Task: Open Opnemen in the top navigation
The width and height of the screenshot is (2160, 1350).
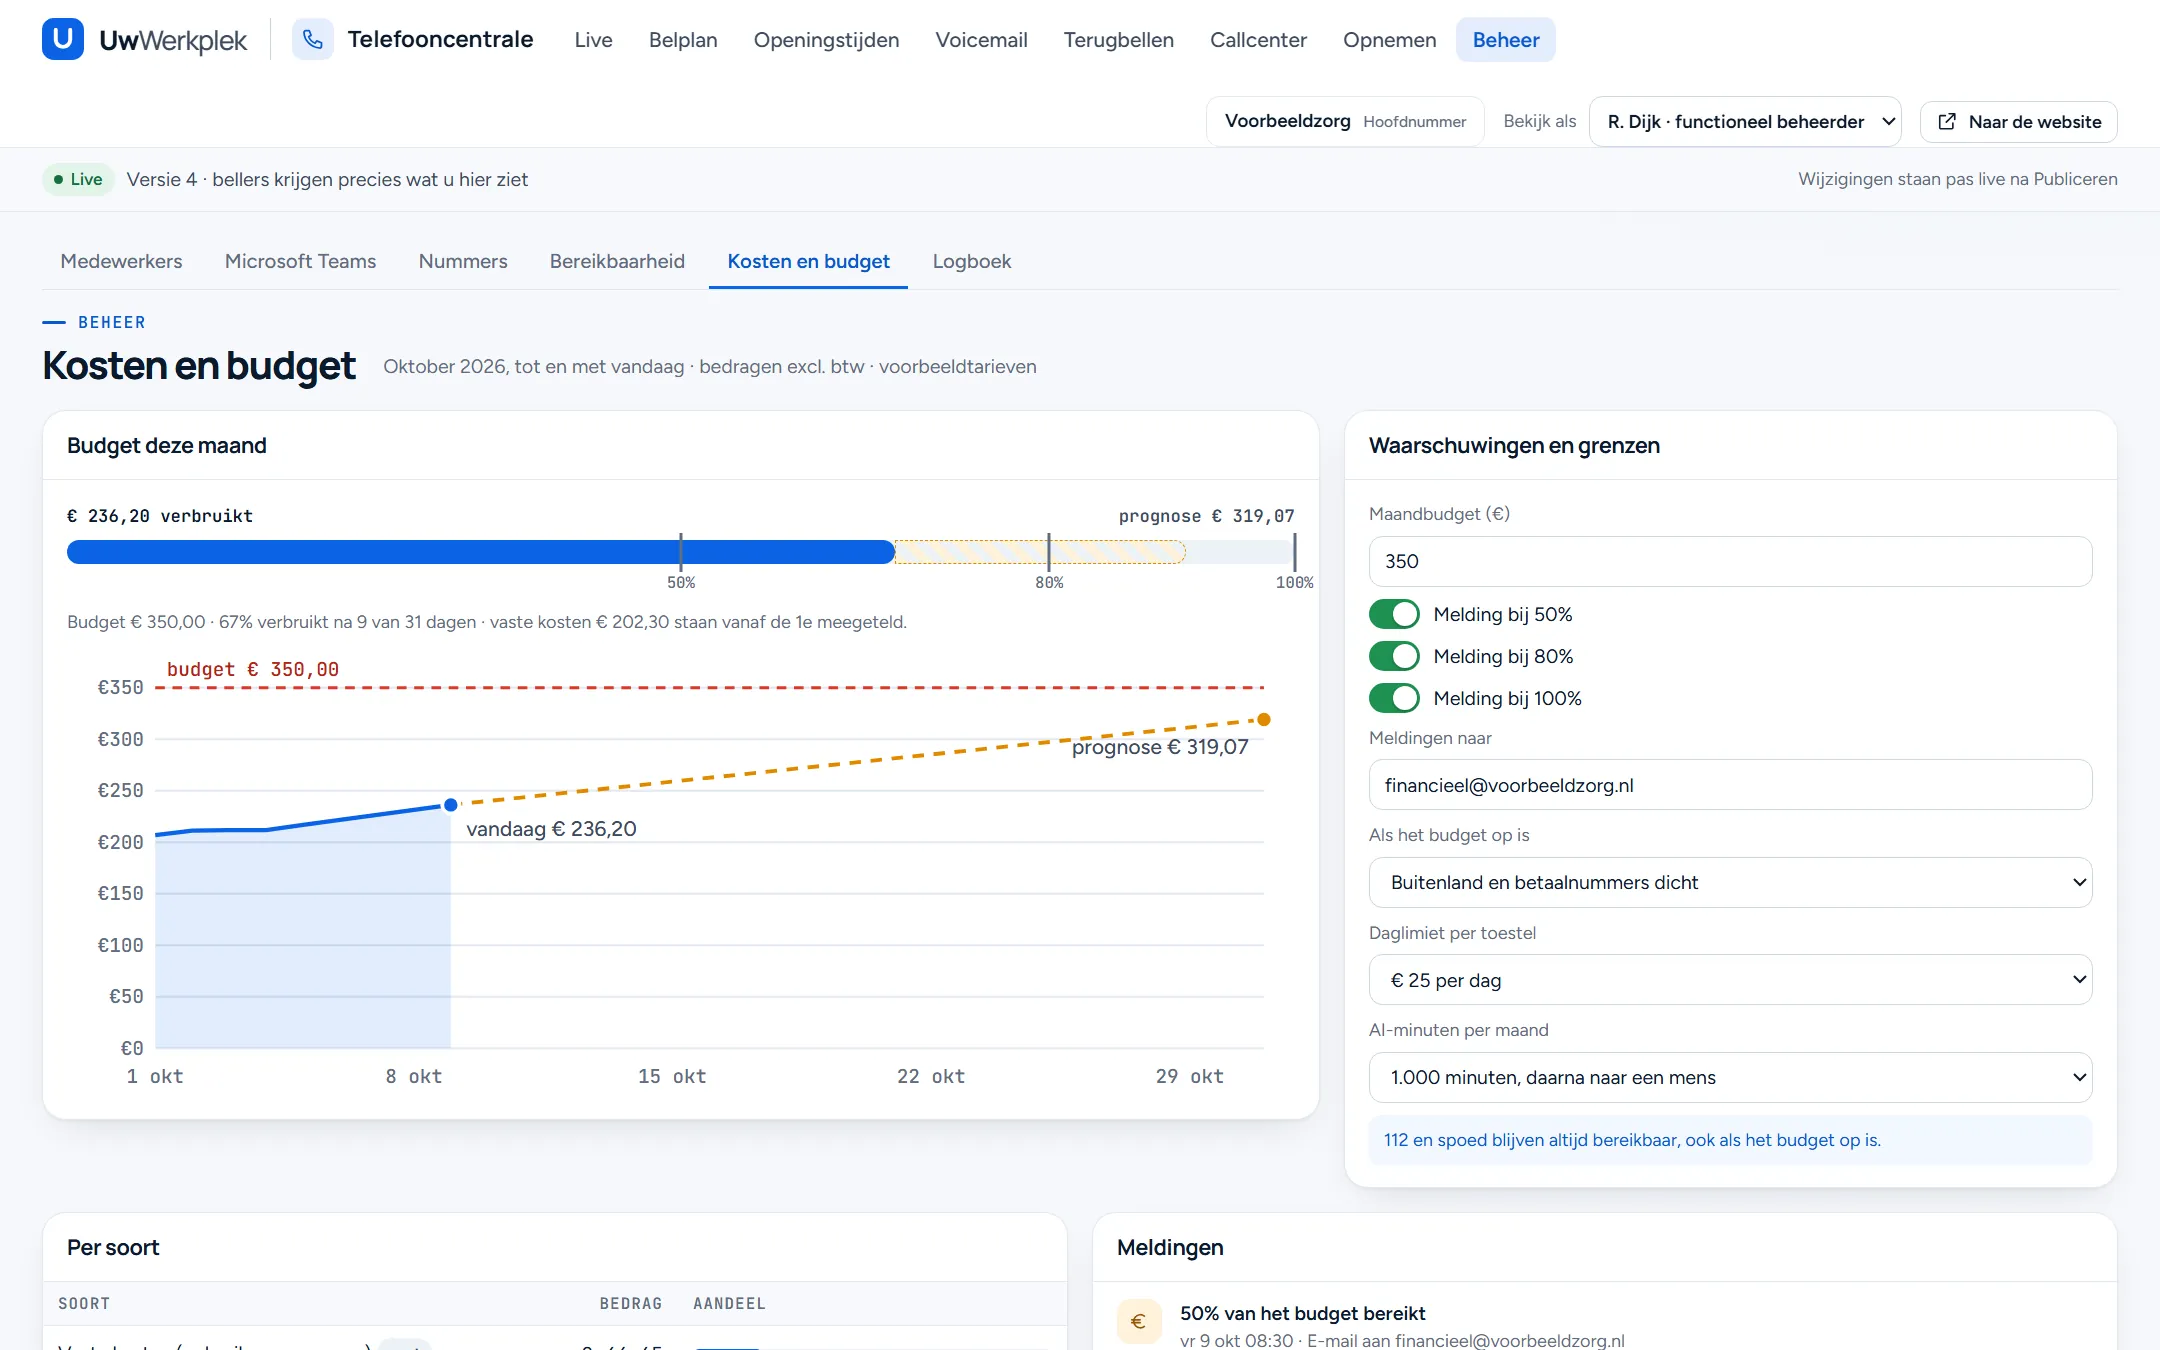Action: (x=1389, y=40)
